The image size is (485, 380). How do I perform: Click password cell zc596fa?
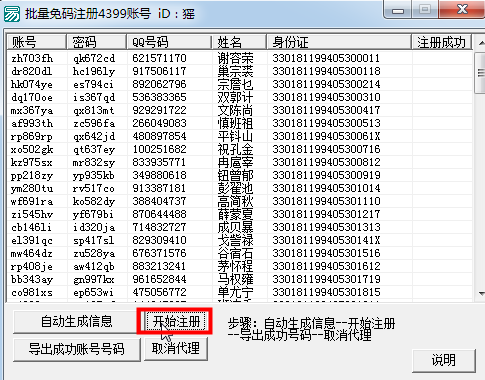(94, 123)
